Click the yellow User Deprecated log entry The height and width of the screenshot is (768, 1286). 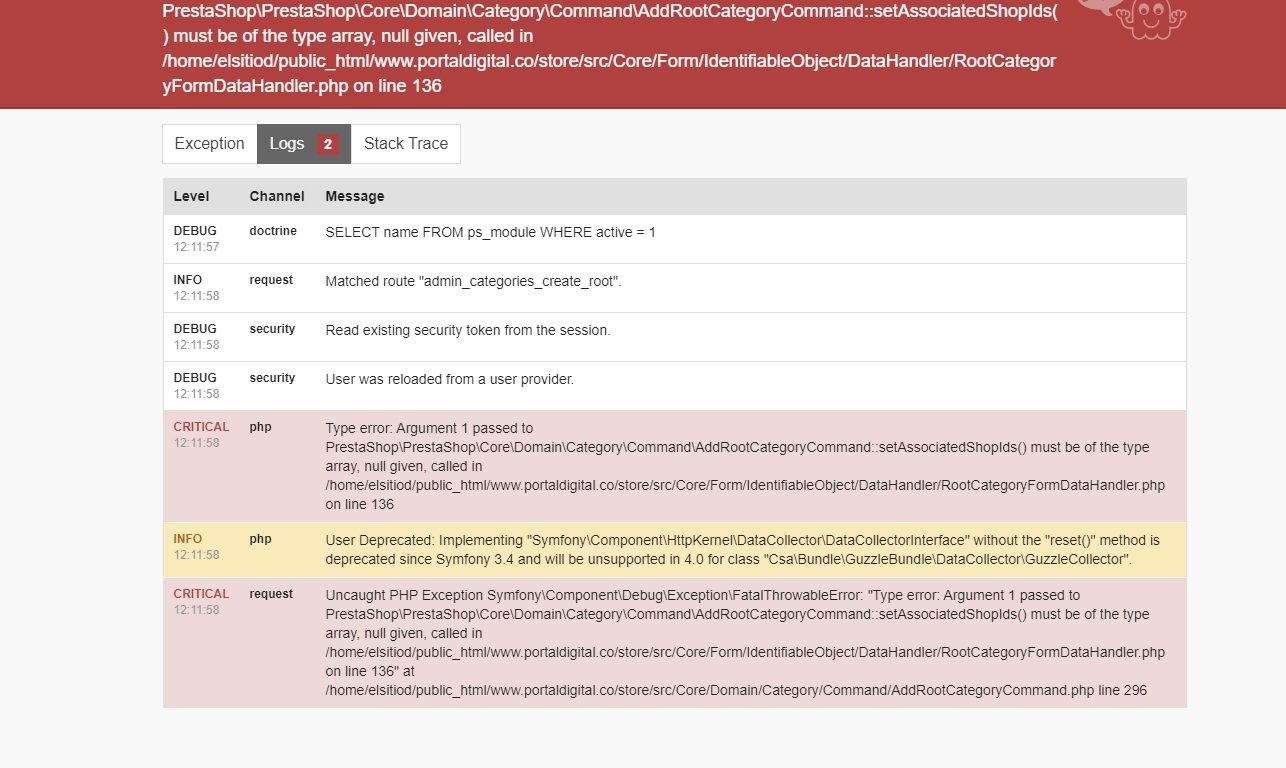[674, 550]
